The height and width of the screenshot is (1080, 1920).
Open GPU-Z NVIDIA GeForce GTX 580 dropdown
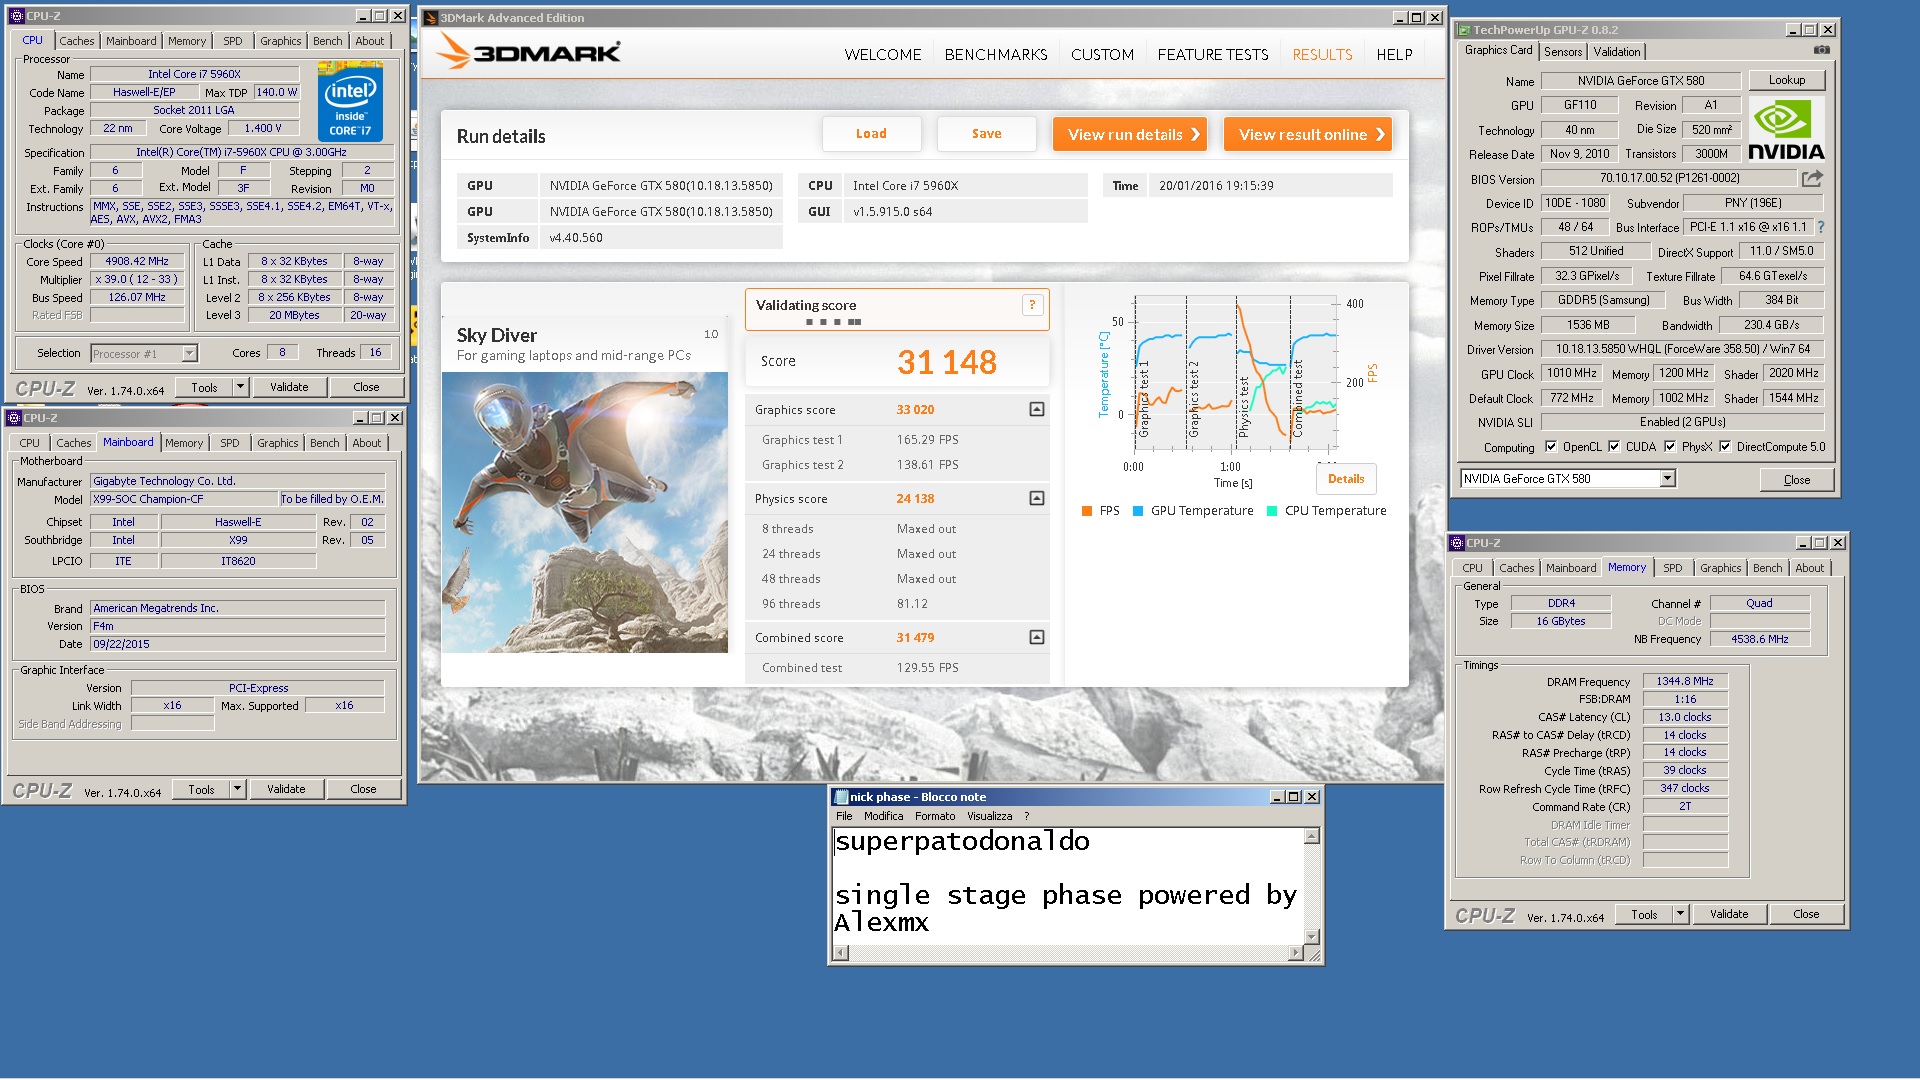pos(1667,479)
